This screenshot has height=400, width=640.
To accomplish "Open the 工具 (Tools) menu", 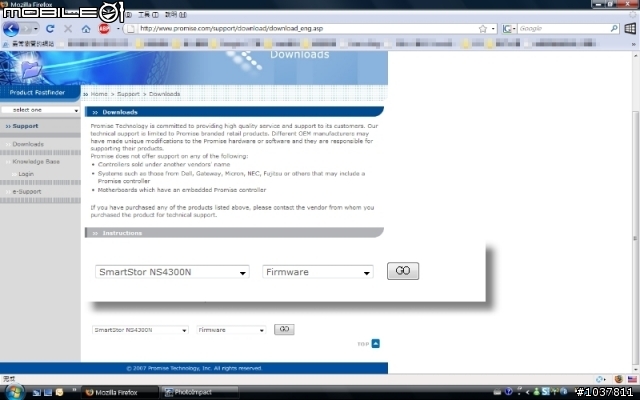I will tap(148, 15).
